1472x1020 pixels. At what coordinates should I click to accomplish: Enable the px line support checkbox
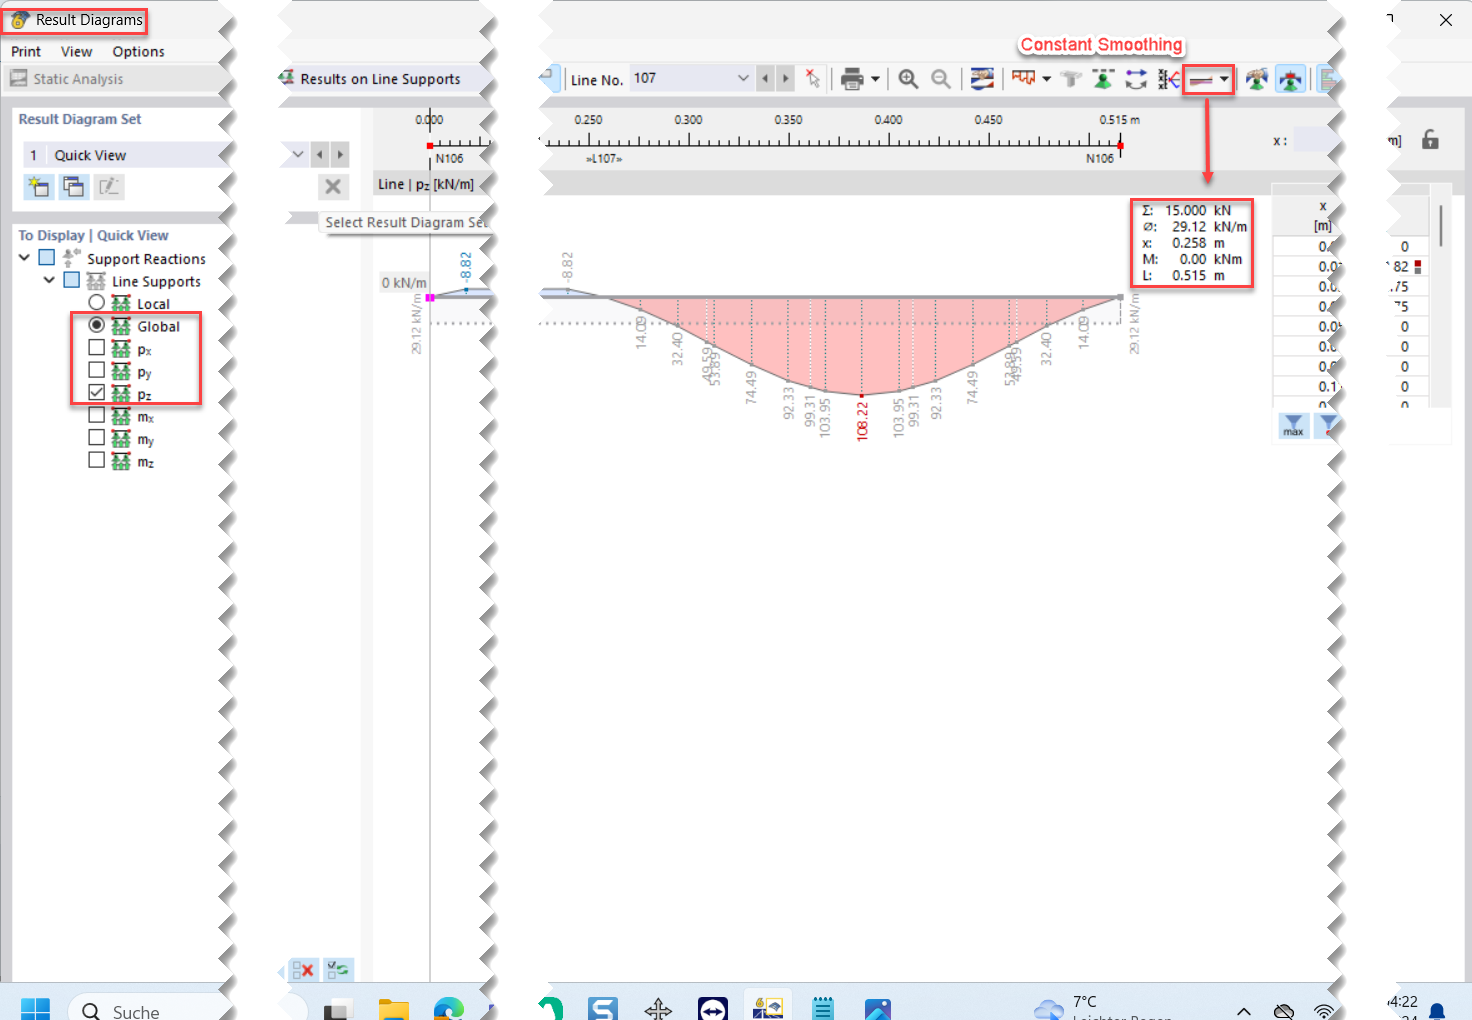pyautogui.click(x=96, y=347)
